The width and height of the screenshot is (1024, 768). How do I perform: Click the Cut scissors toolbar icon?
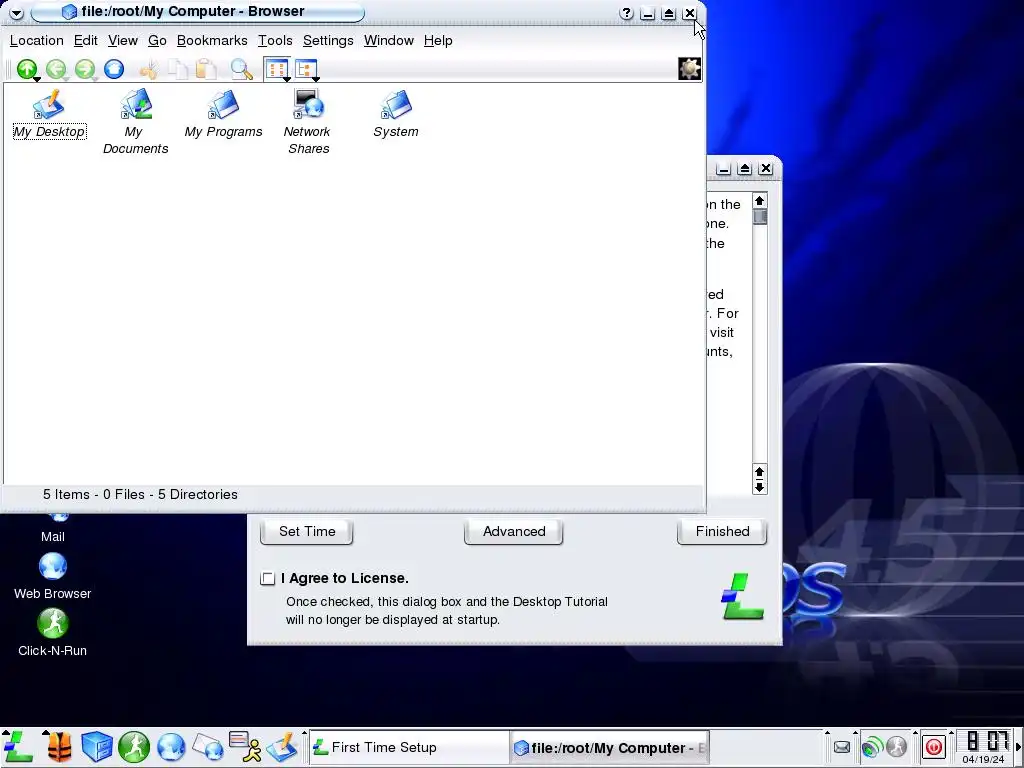click(149, 69)
